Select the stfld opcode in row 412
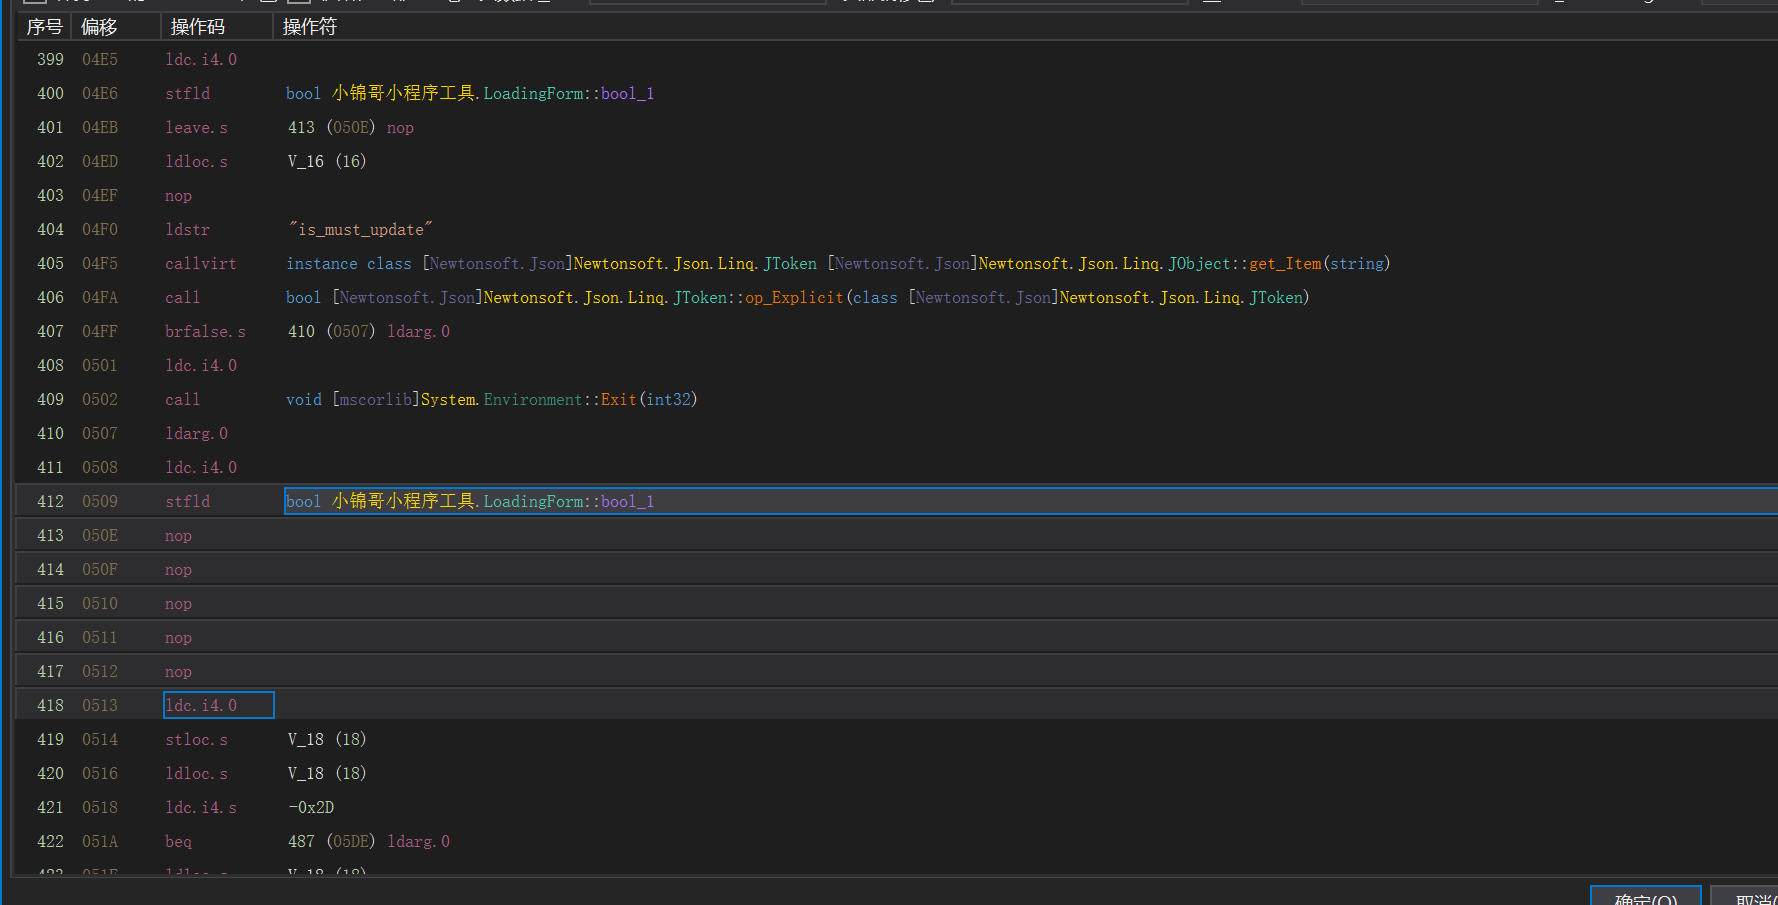The width and height of the screenshot is (1778, 905). (x=188, y=501)
